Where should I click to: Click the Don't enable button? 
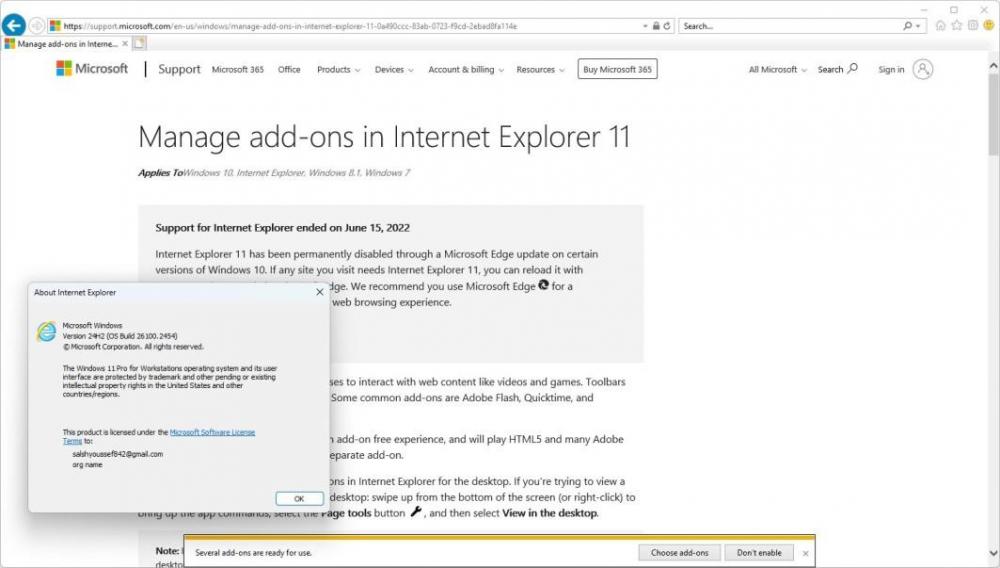point(760,552)
